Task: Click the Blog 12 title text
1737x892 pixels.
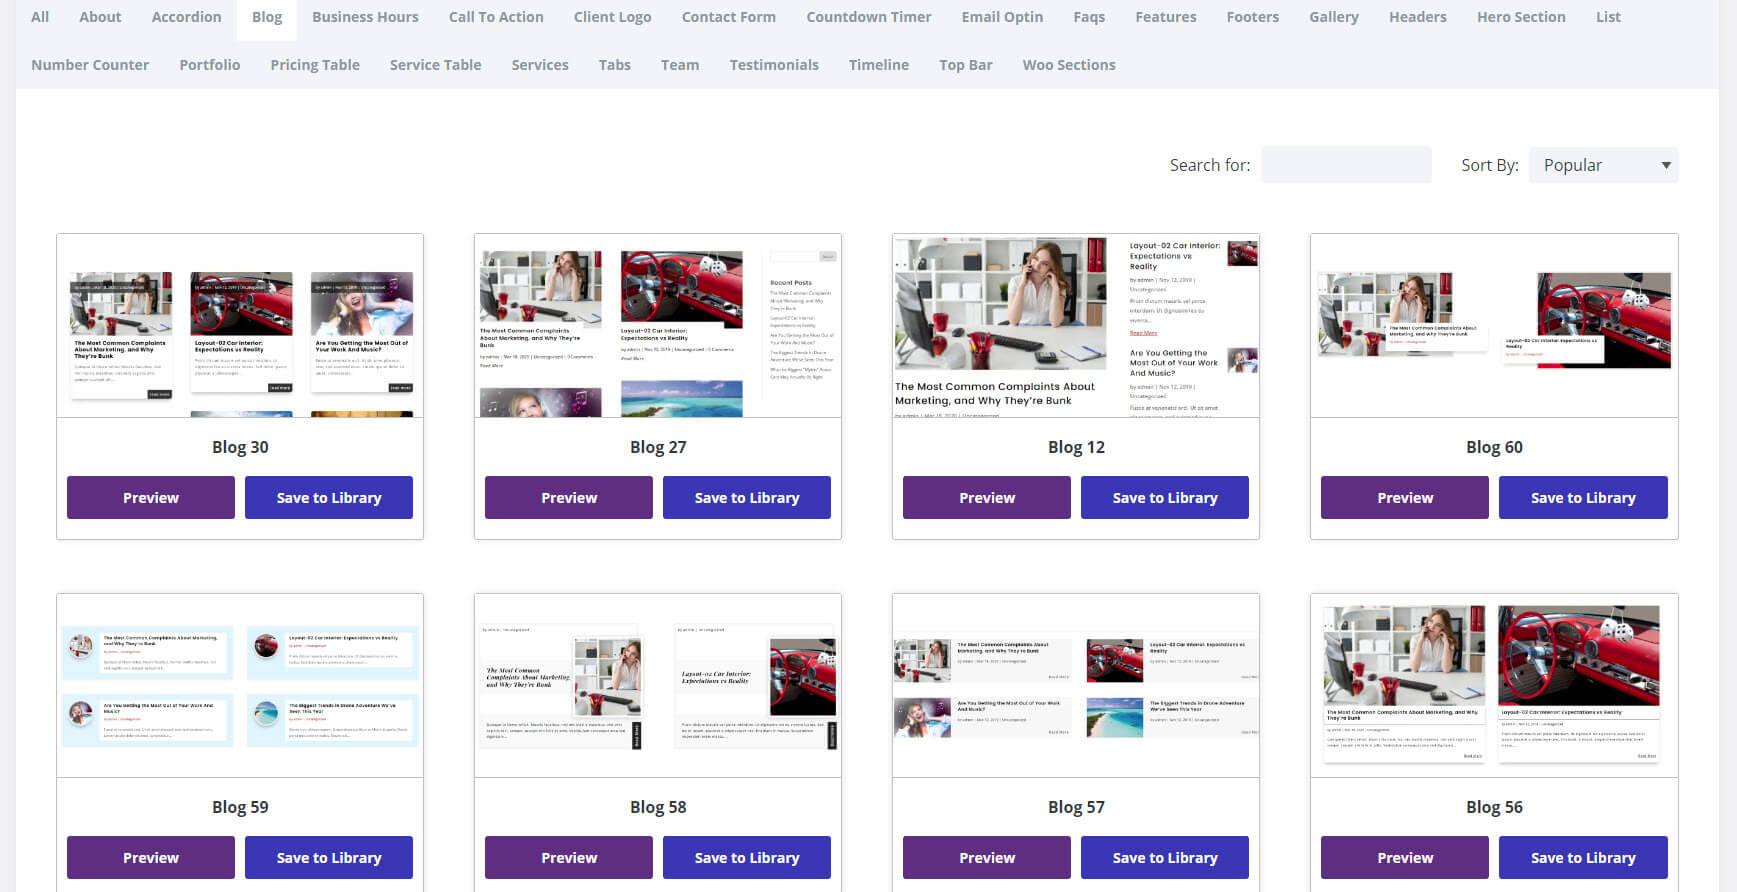Action: (x=1076, y=447)
